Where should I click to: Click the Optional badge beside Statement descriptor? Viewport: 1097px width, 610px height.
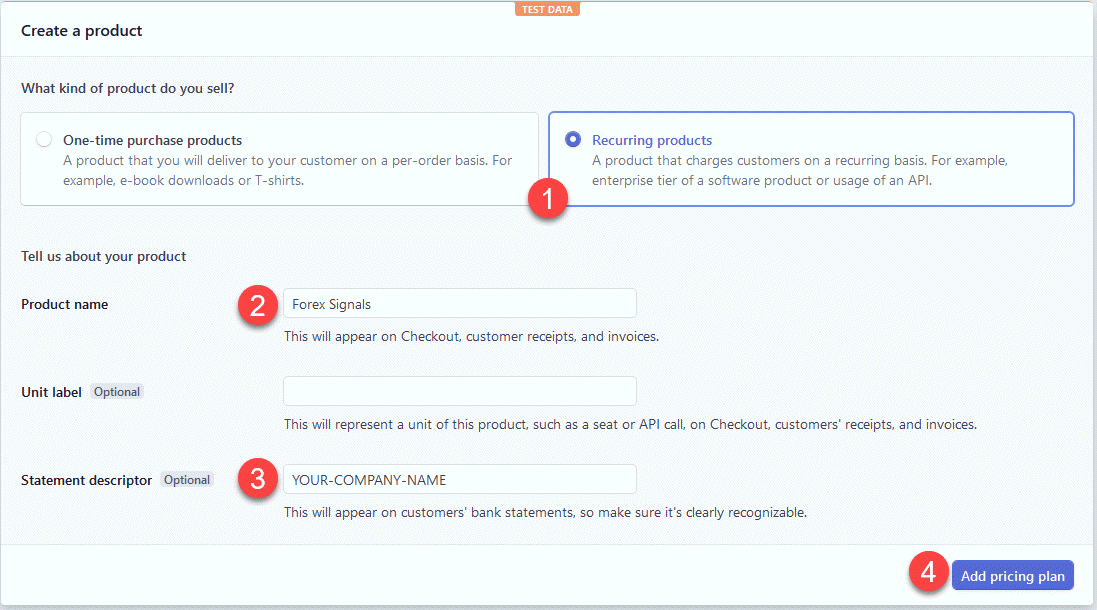pos(187,480)
